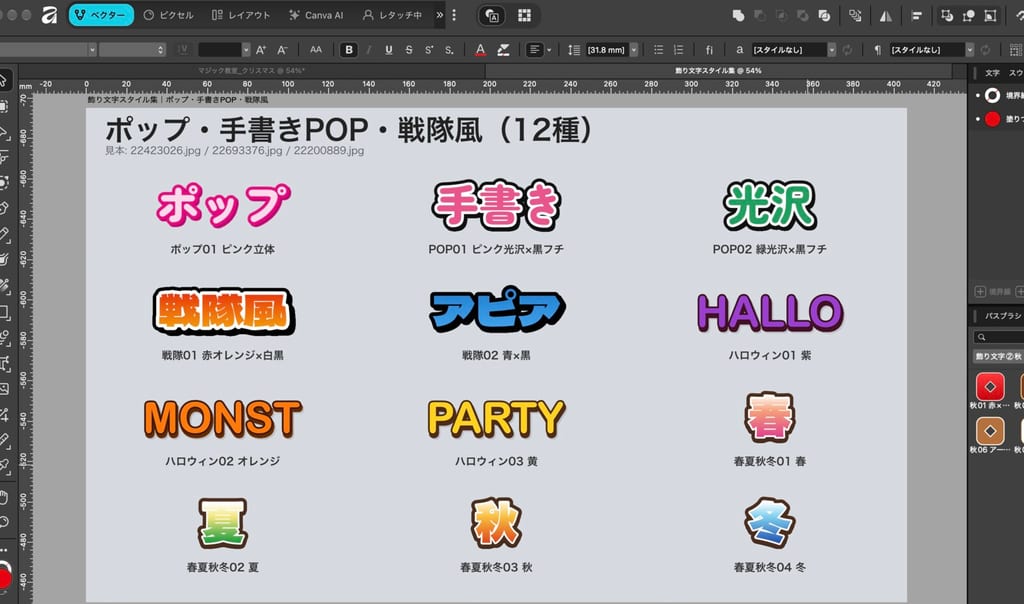Switch to the ベクター (Vector) studio
Viewport: 1024px width, 604px height.
coord(101,15)
